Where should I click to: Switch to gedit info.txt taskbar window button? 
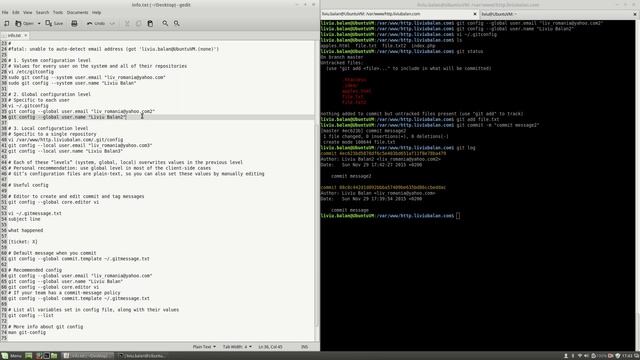point(88,356)
